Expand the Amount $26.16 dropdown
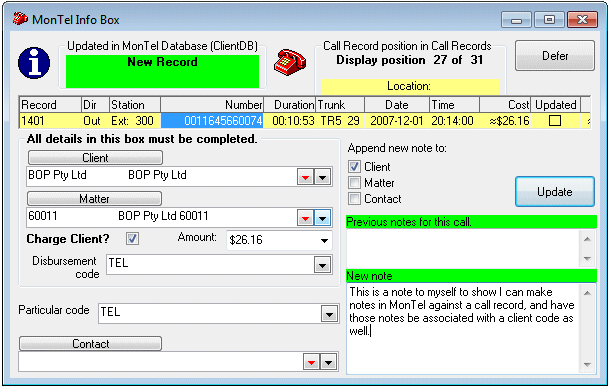Image resolution: width=610 pixels, height=388 pixels. pyautogui.click(x=324, y=241)
